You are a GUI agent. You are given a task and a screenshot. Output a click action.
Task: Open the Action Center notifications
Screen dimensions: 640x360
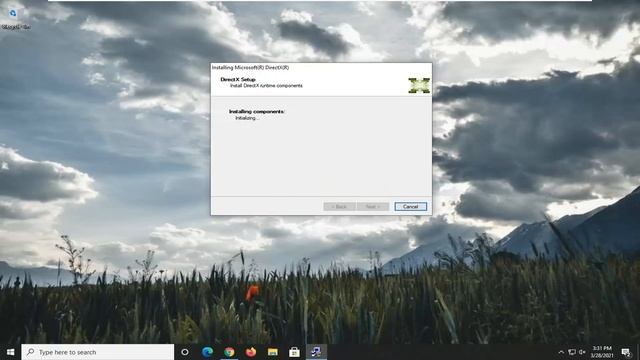tap(626, 352)
